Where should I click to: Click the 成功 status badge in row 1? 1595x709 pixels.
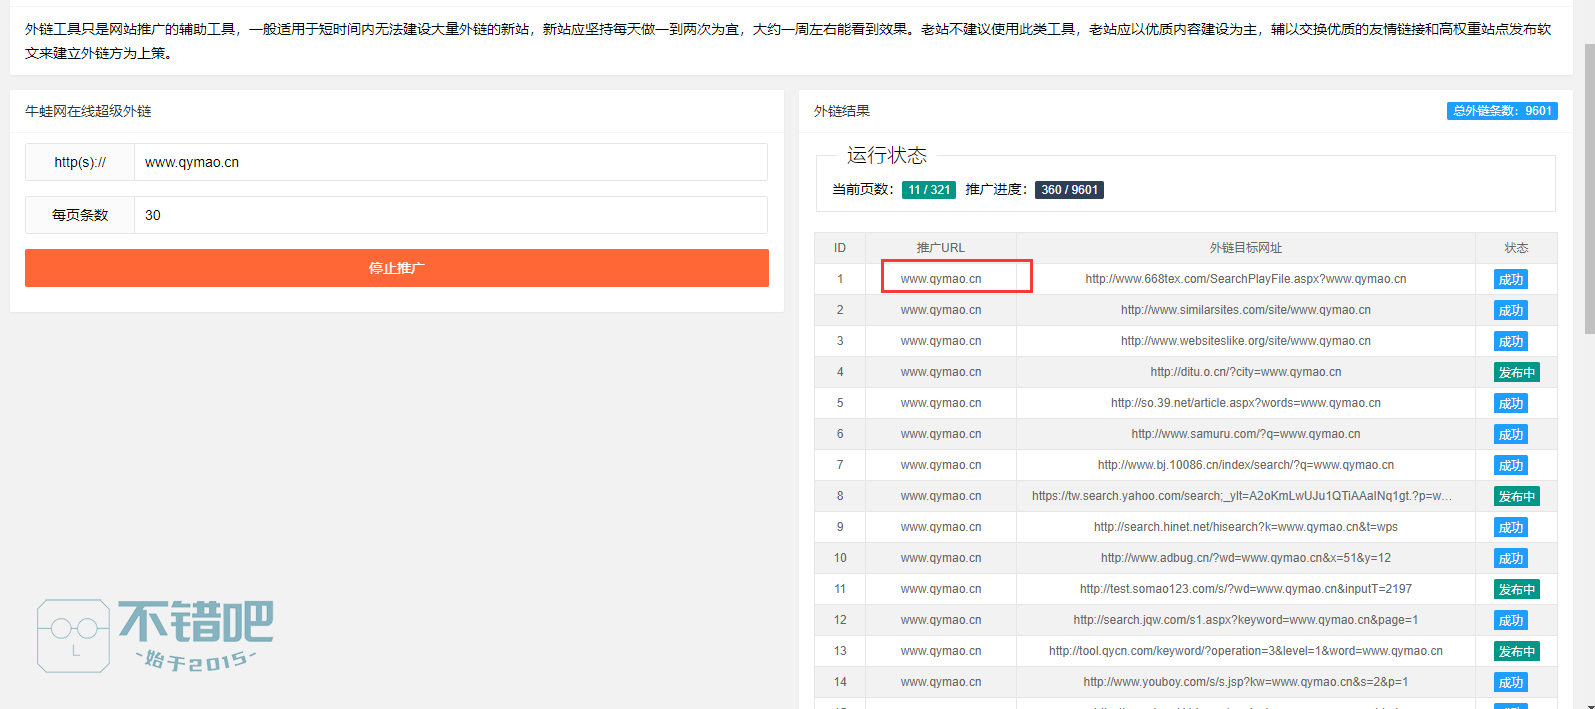point(1510,280)
